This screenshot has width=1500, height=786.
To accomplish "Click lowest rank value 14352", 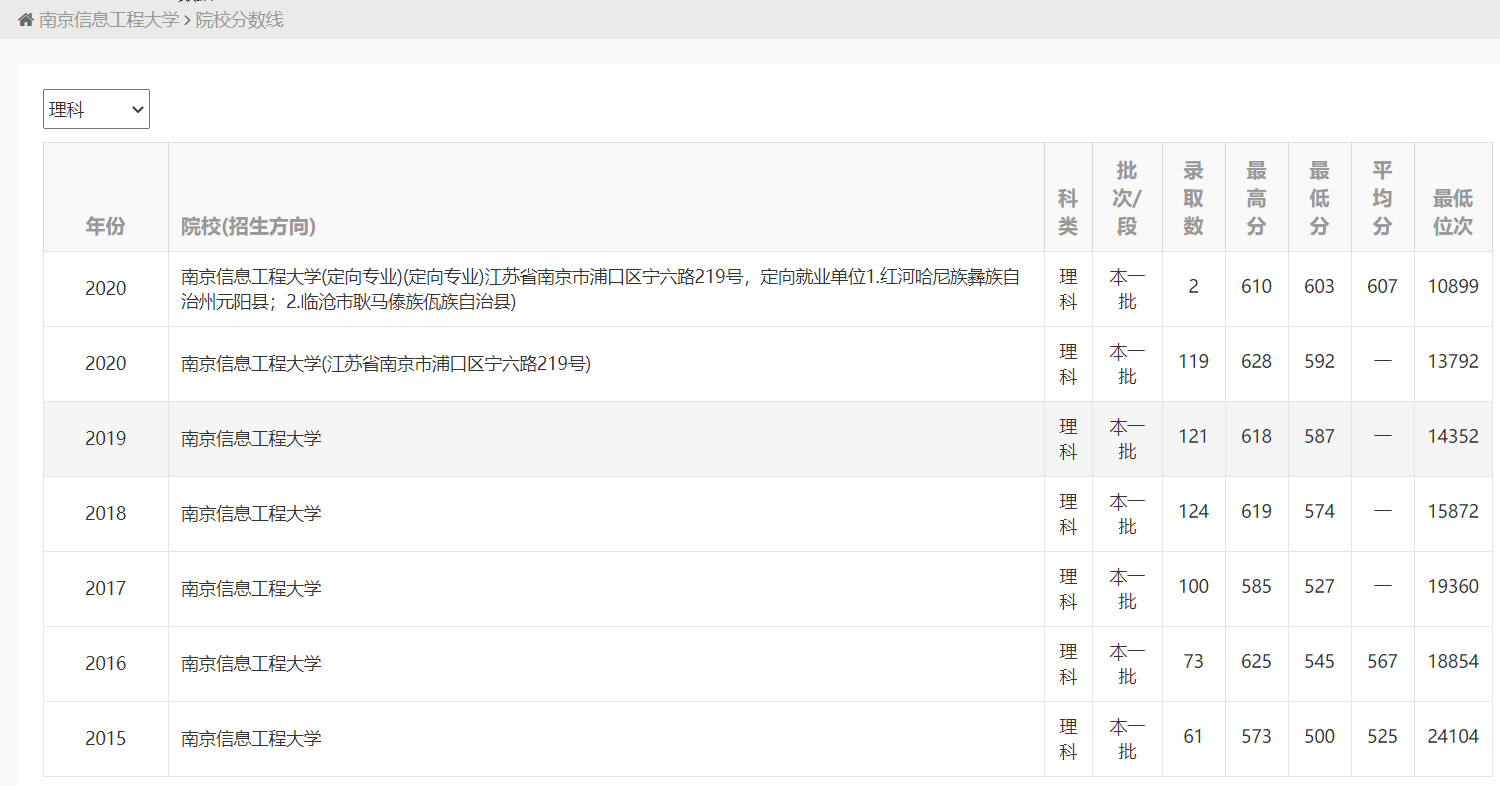I will click(1453, 437).
